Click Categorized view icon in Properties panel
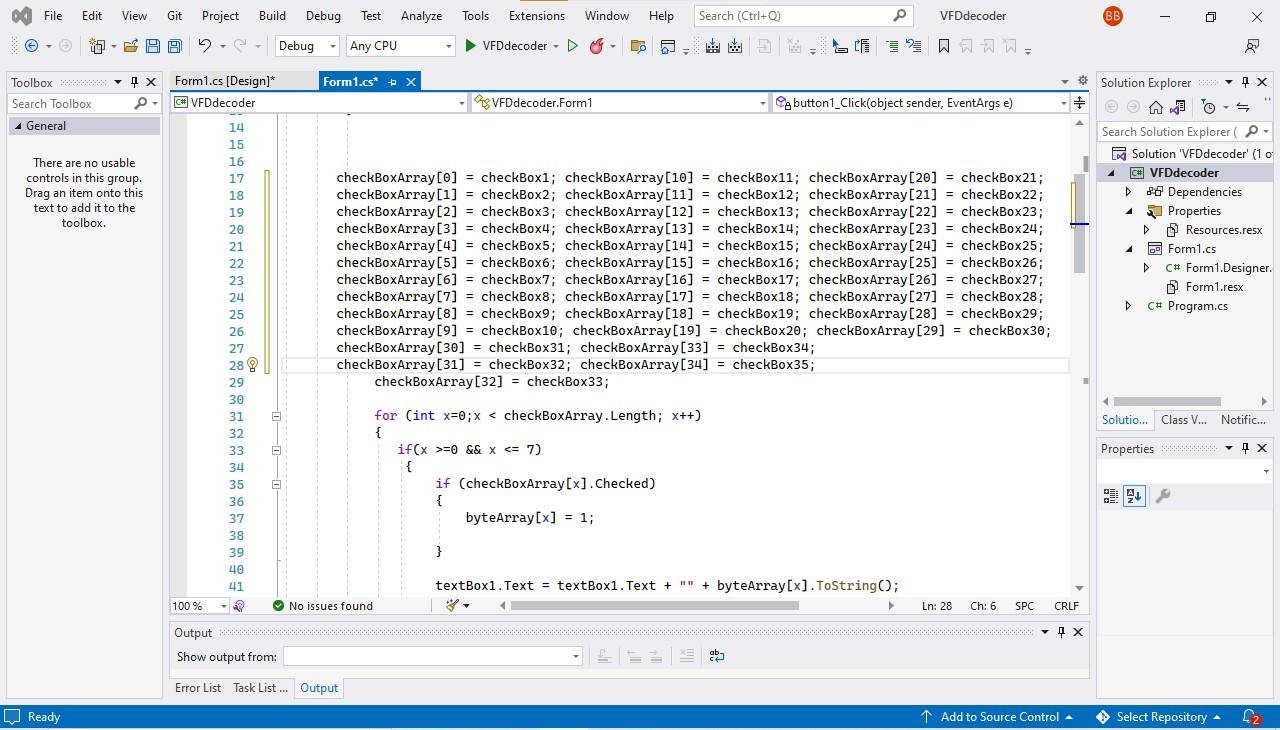This screenshot has width=1280, height=730. [x=1111, y=496]
